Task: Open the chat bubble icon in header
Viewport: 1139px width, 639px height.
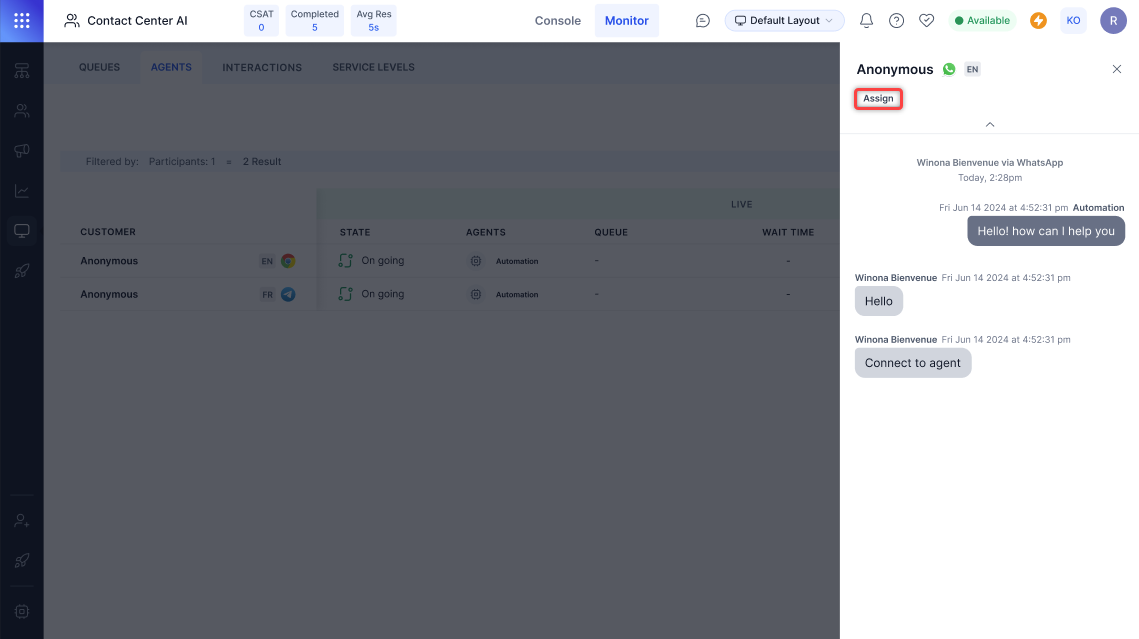Action: (703, 21)
